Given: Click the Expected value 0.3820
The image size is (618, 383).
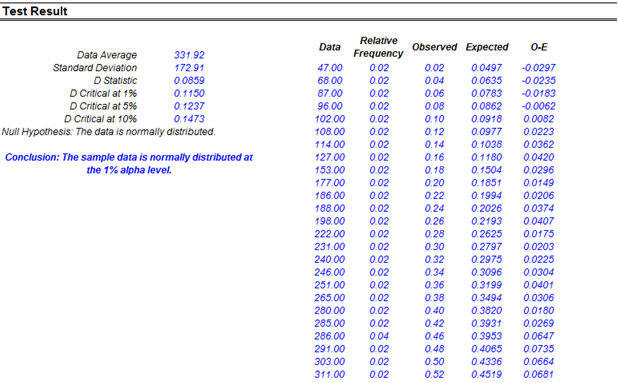Looking at the screenshot, I should (487, 310).
